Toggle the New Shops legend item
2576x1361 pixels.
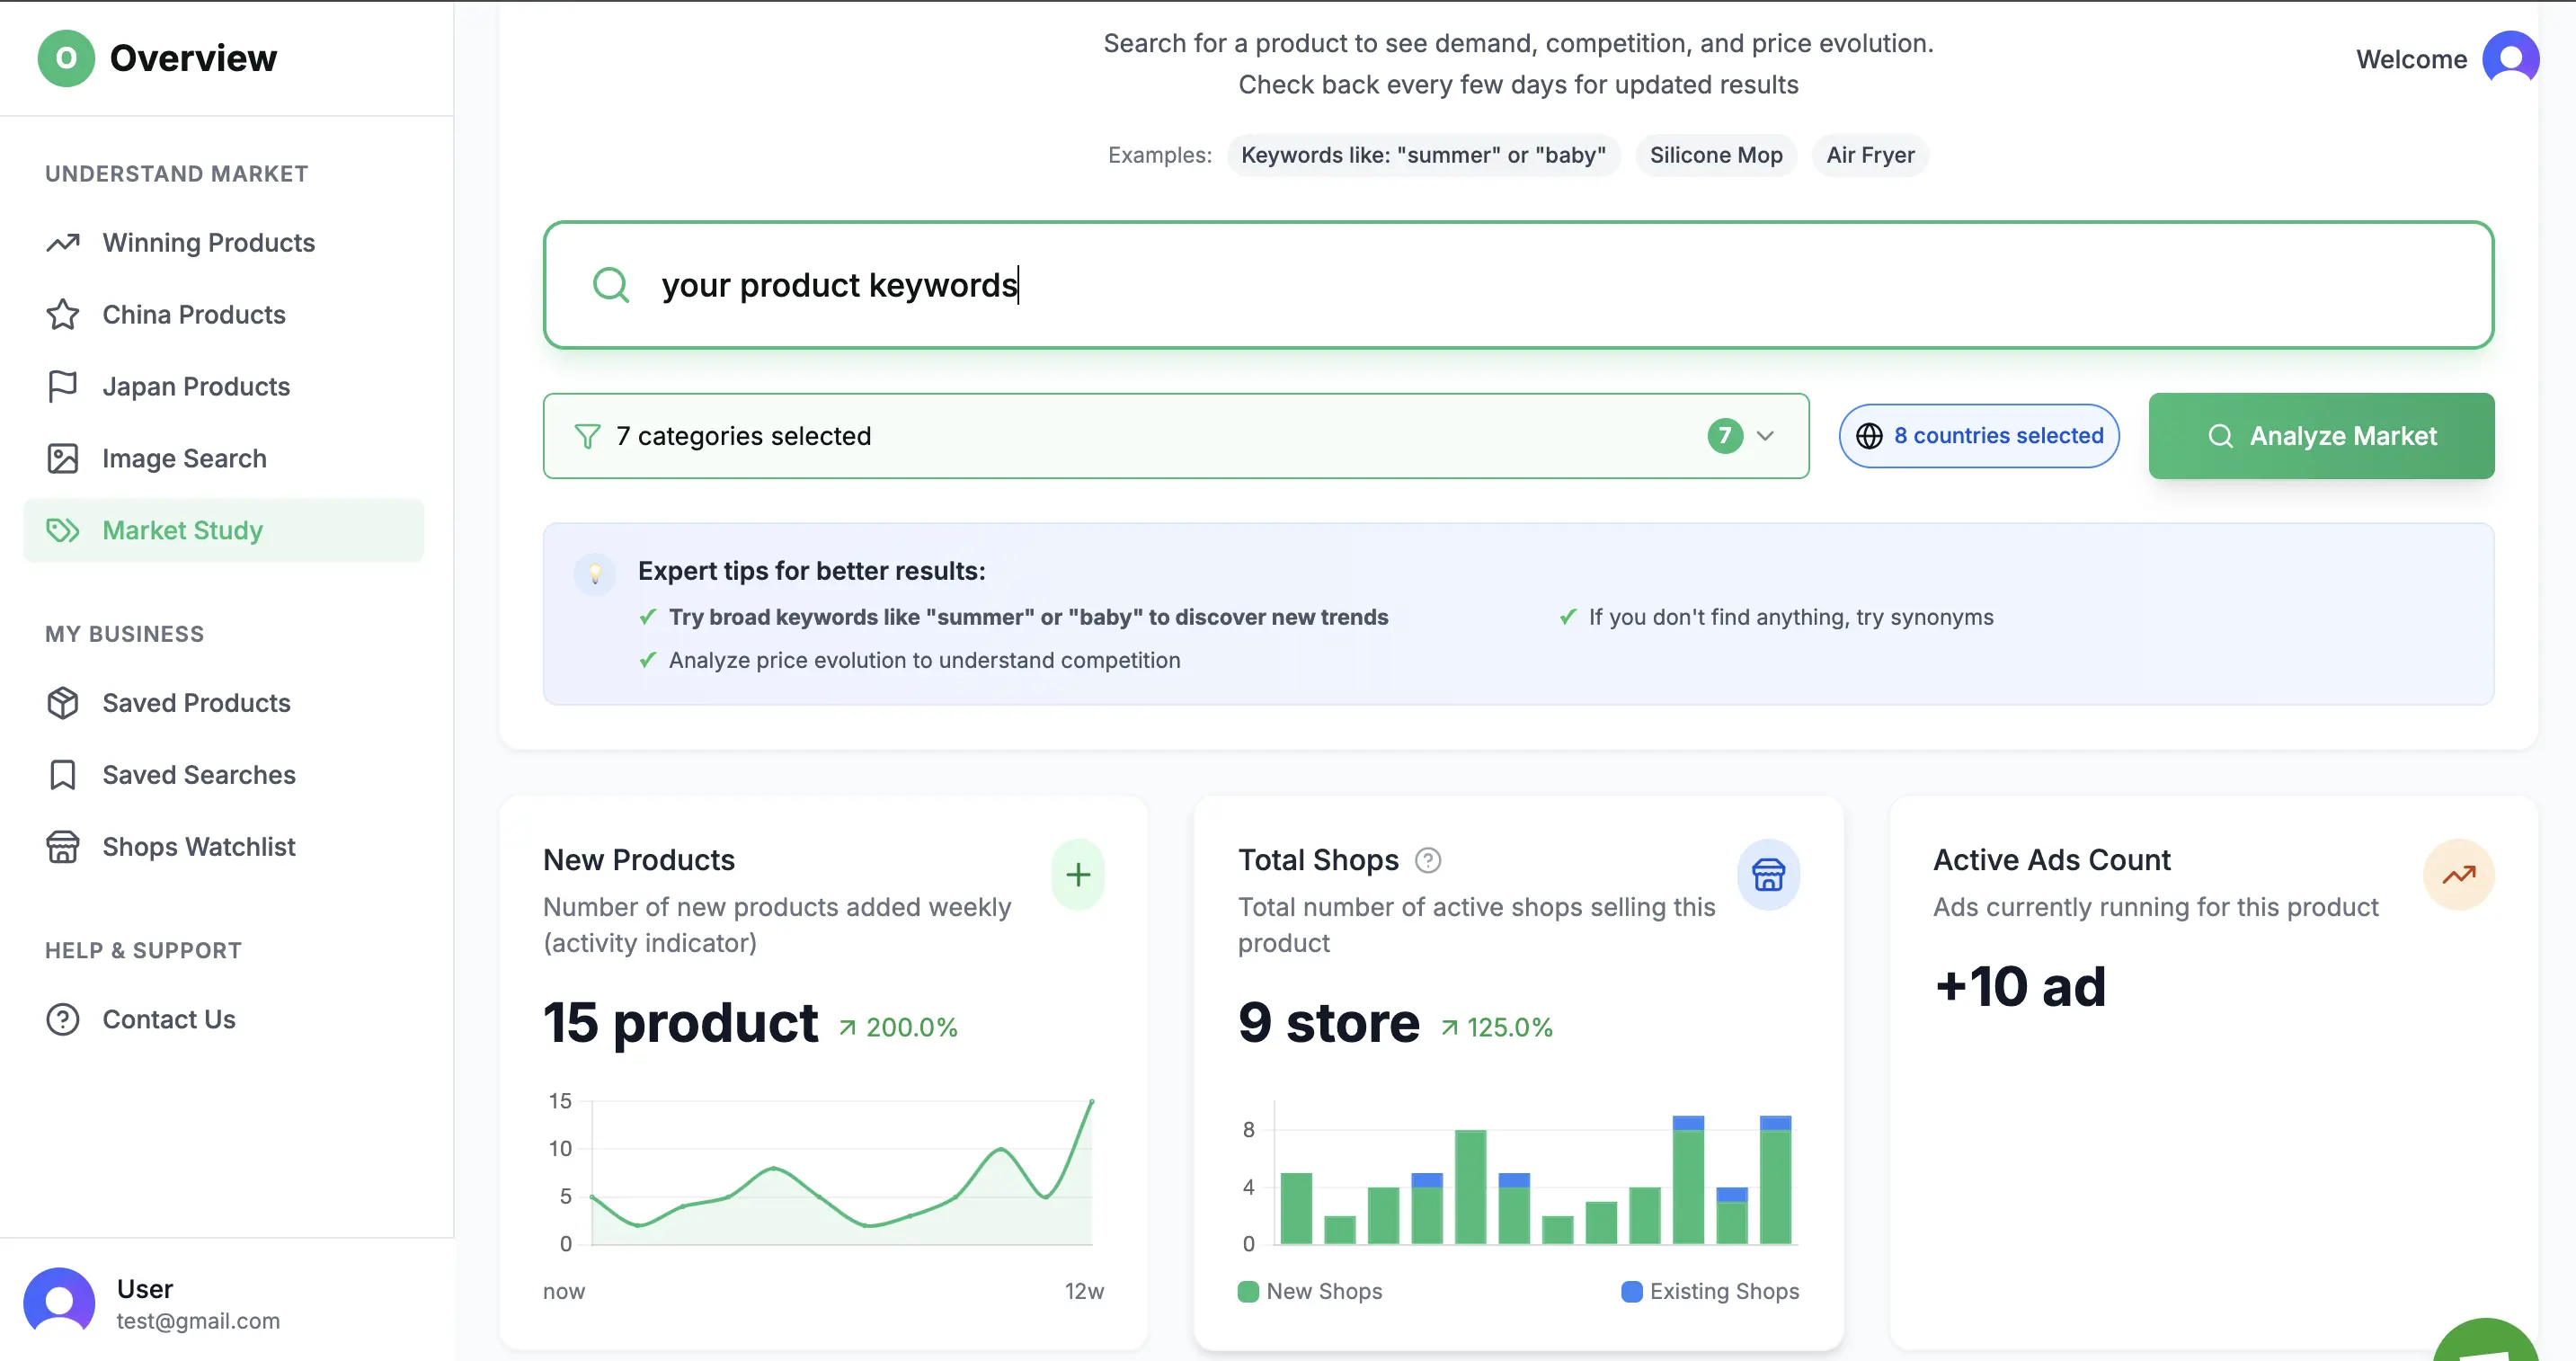(1309, 1291)
